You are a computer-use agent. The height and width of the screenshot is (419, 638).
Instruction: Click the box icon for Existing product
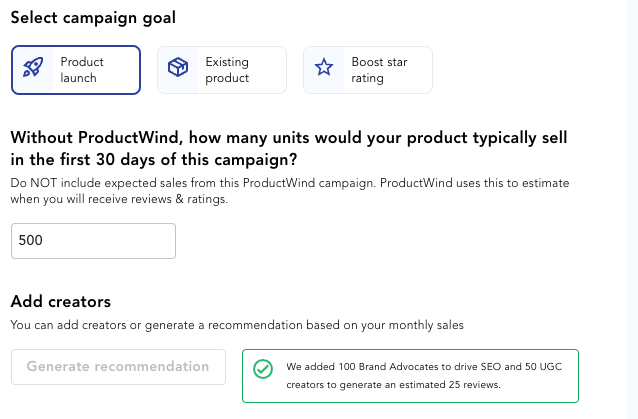tap(178, 67)
